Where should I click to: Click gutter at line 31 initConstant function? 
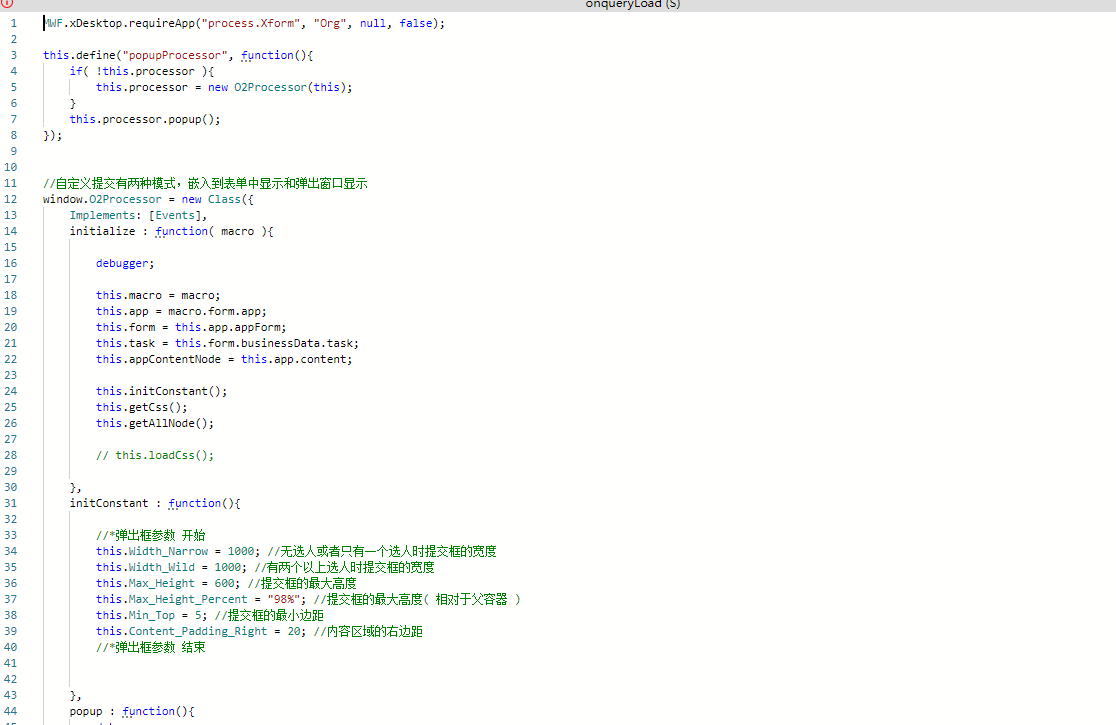click(13, 503)
